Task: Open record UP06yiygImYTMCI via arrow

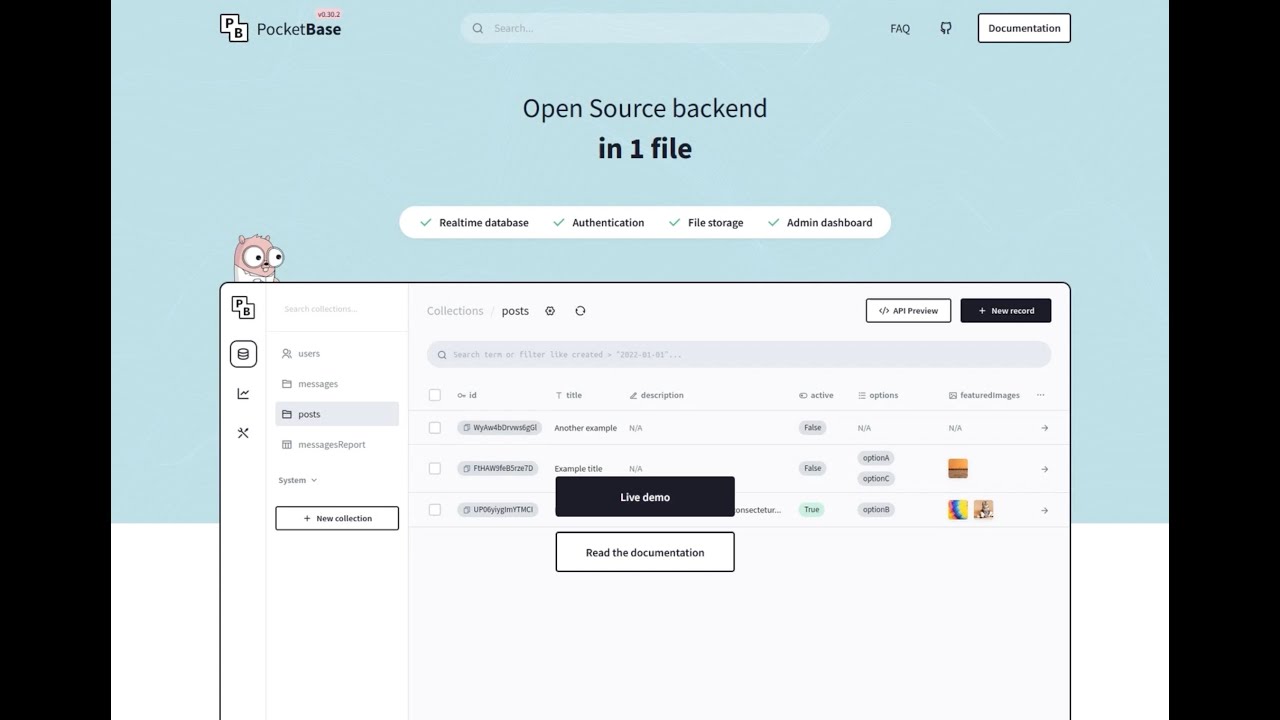Action: [1045, 510]
